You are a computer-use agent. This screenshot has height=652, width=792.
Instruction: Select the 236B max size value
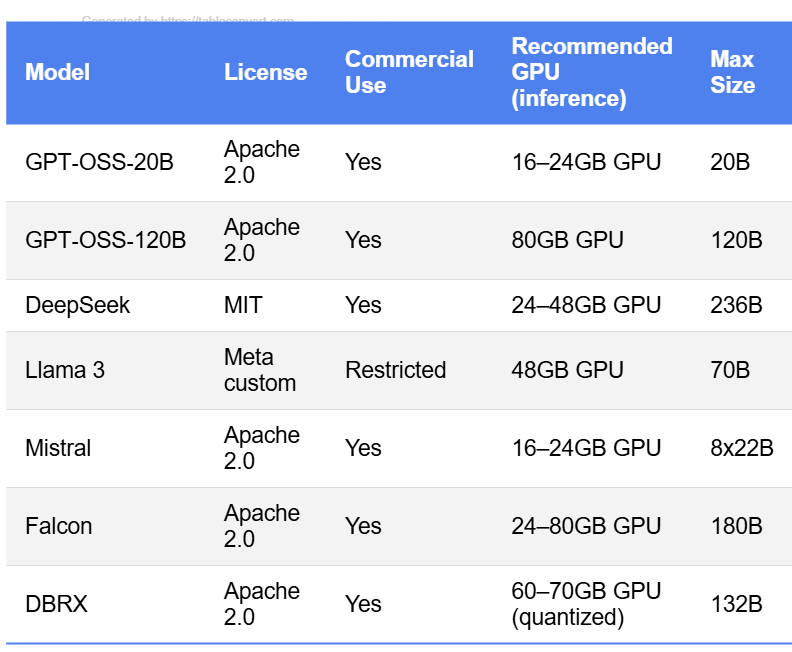pyautogui.click(x=736, y=305)
